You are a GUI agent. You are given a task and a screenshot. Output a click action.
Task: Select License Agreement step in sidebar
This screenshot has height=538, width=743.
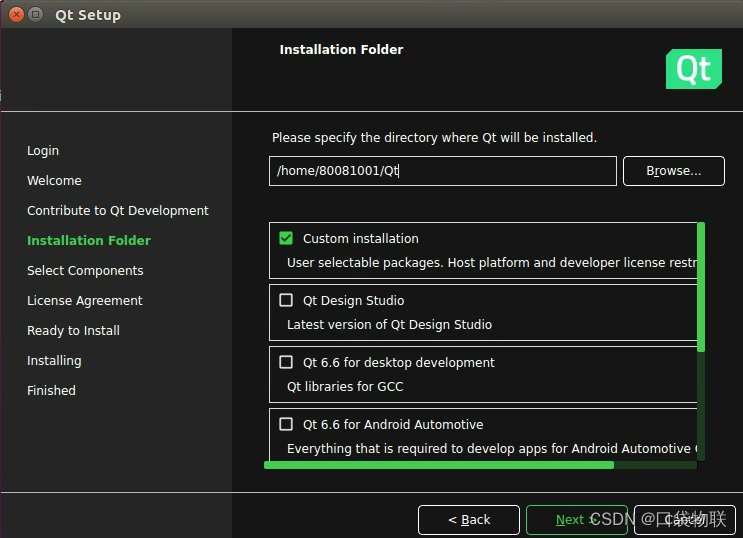tap(84, 301)
